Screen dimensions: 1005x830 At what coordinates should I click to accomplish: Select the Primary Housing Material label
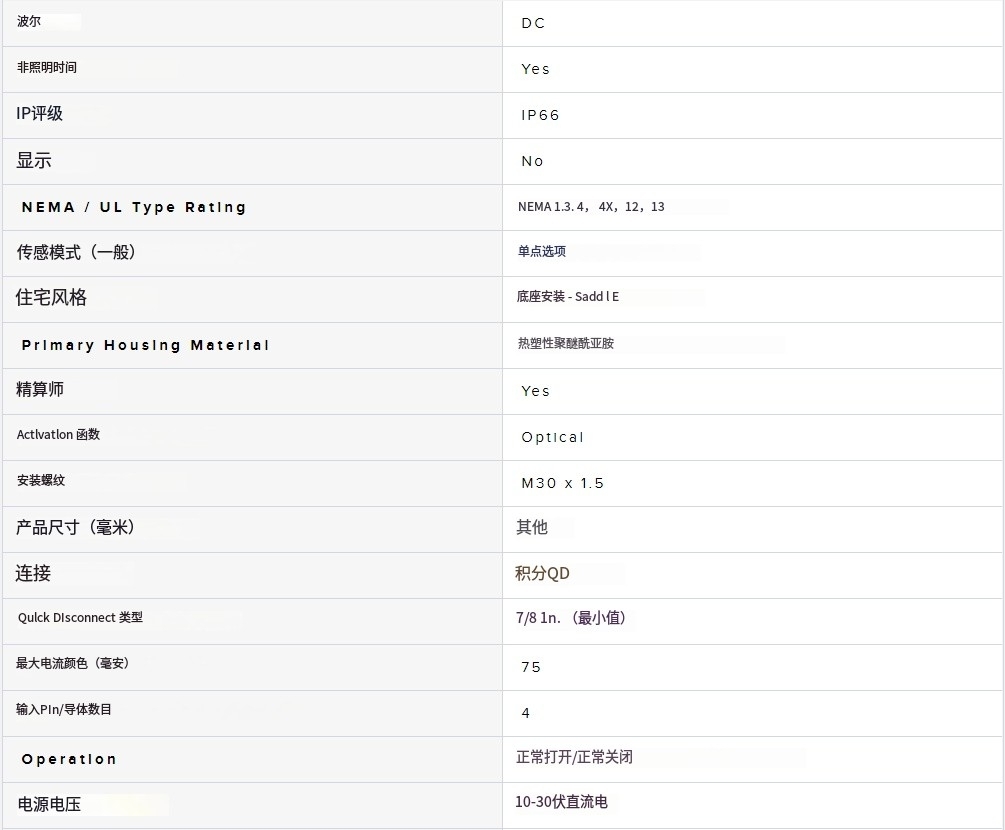(x=145, y=345)
